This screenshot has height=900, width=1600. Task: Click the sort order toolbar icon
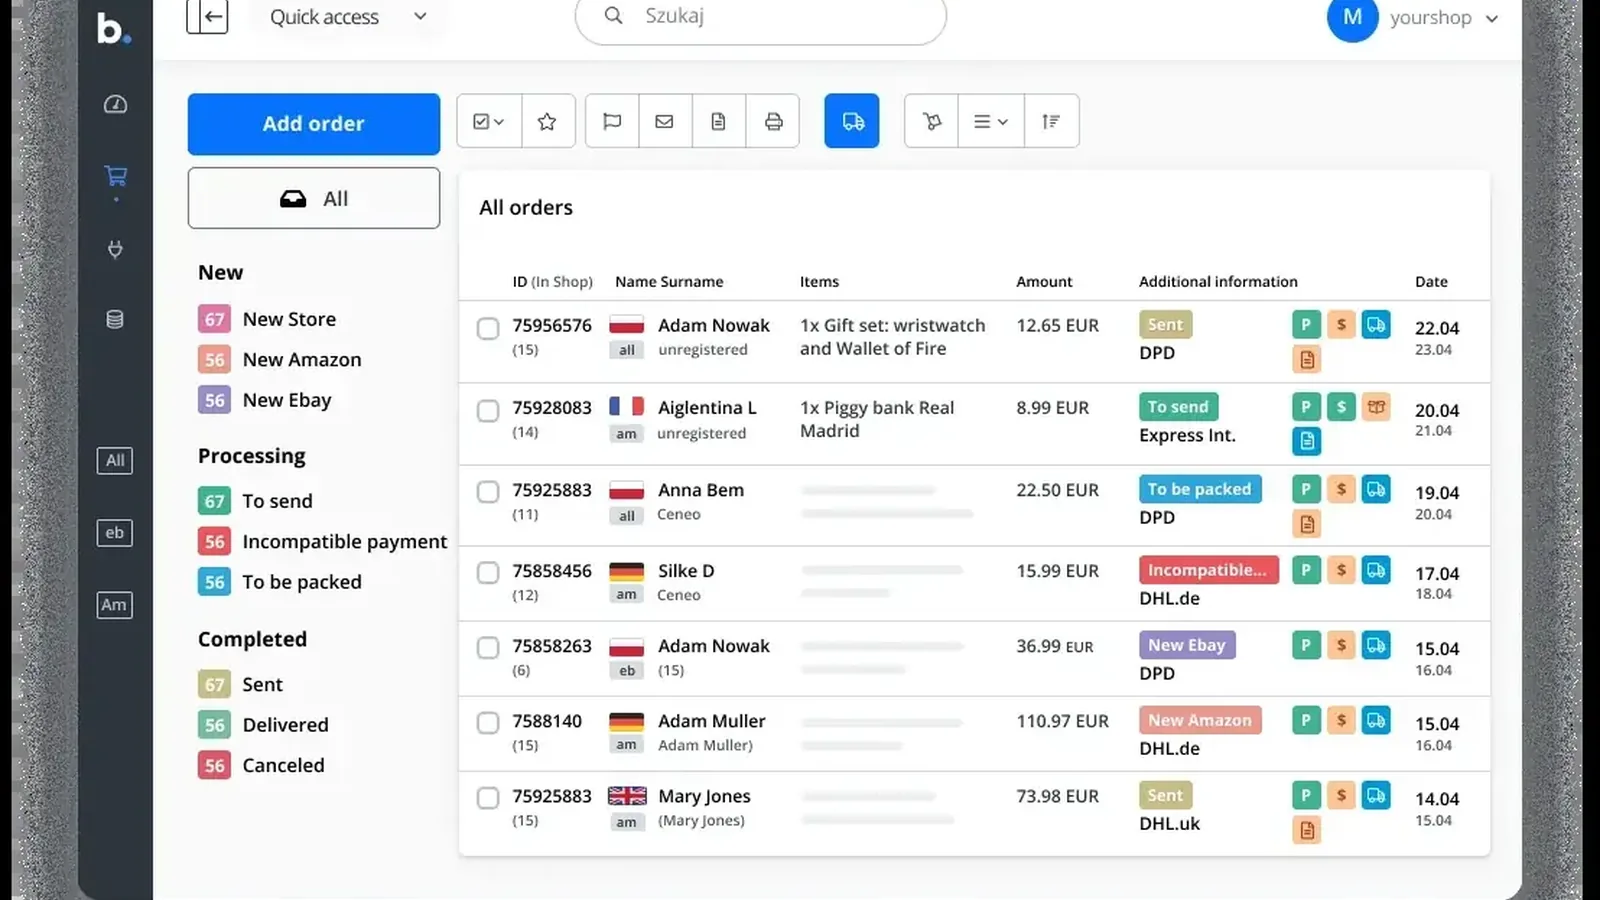coord(1051,121)
